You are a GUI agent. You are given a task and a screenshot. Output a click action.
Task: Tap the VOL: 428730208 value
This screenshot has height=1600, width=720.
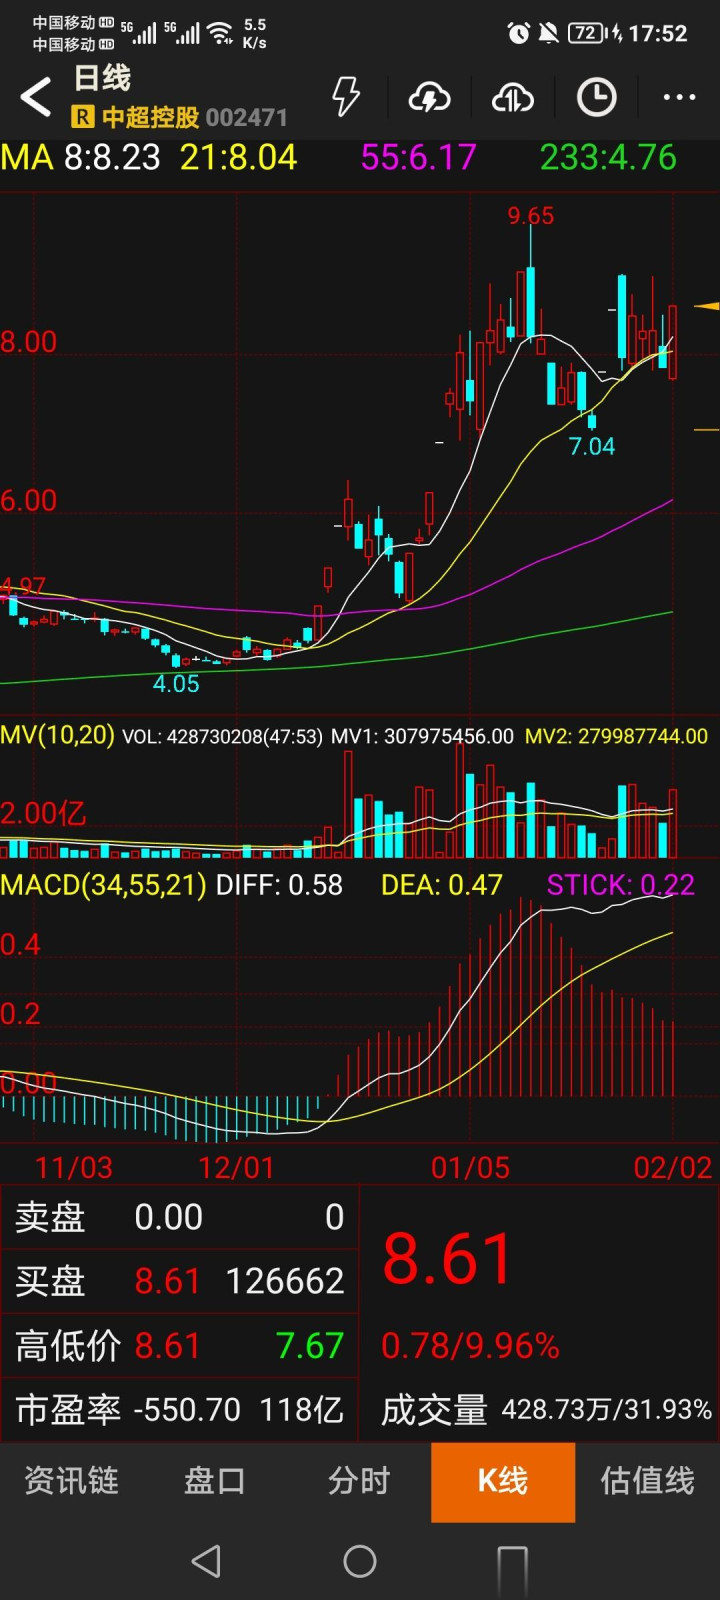tap(222, 737)
